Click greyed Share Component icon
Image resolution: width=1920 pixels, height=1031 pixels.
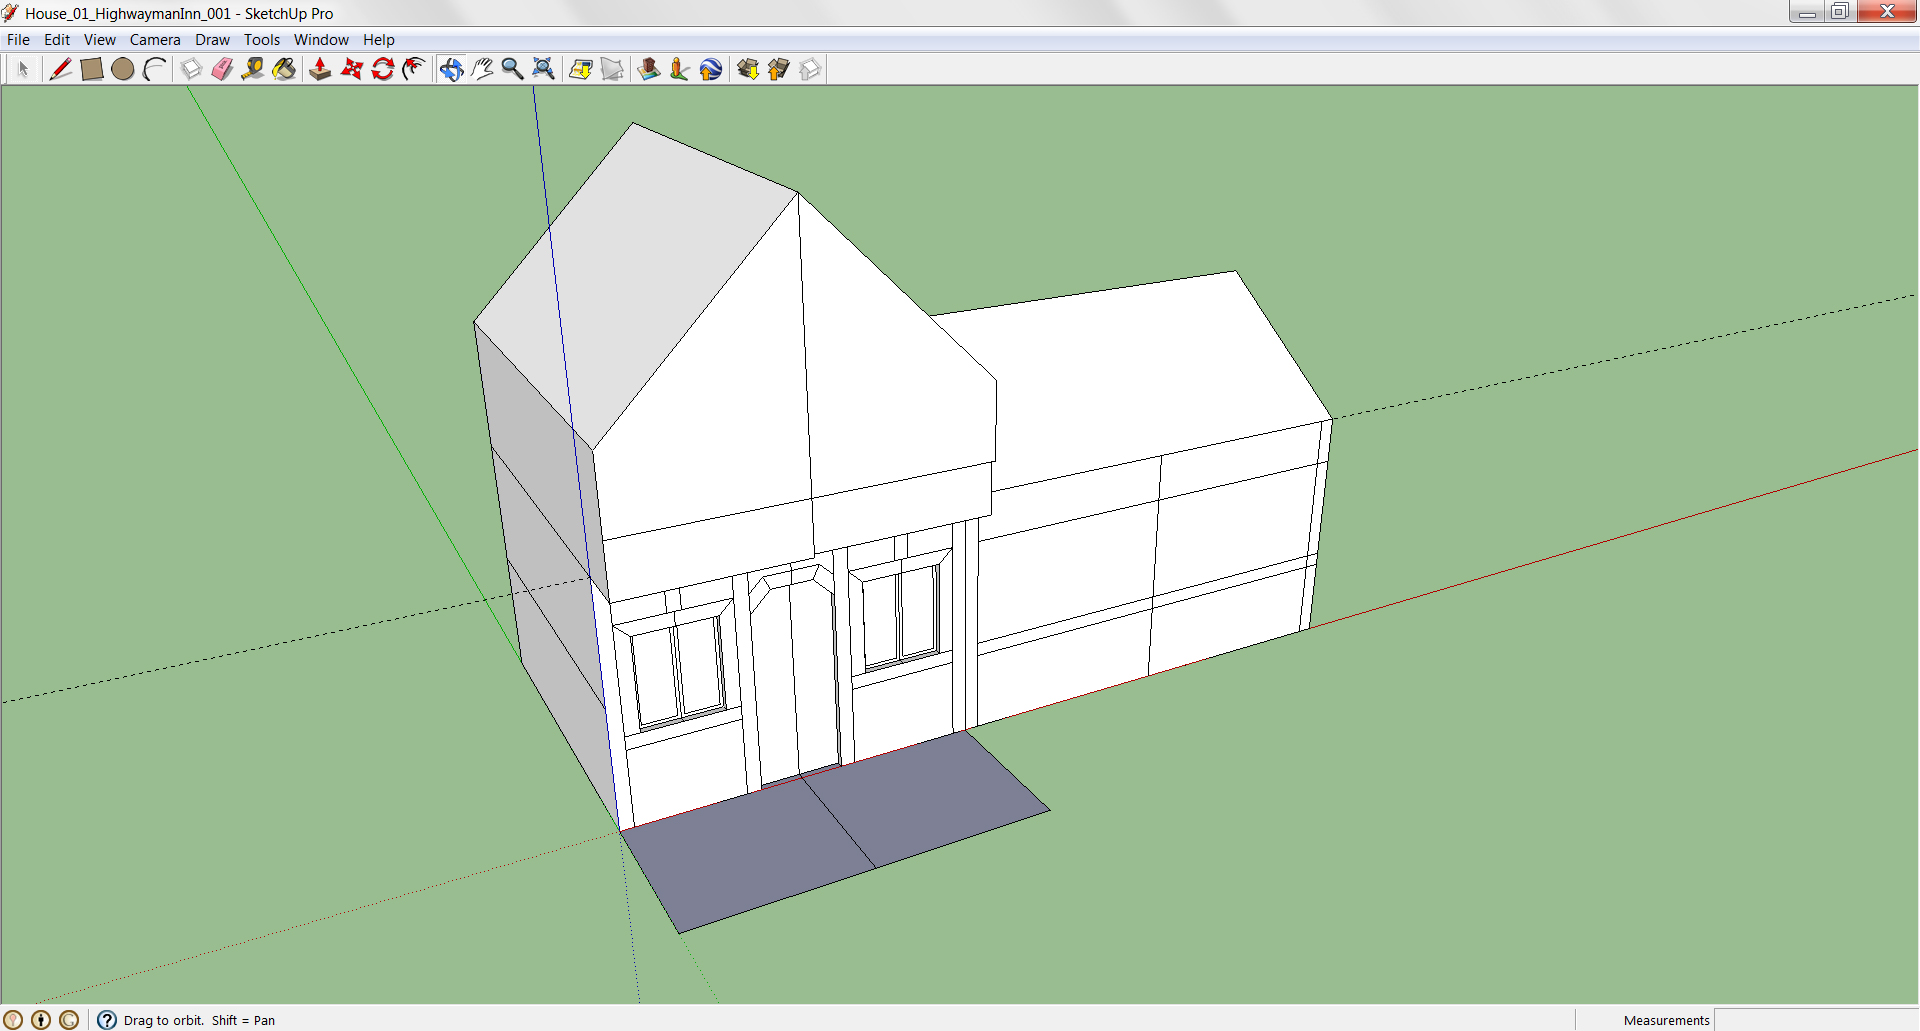click(810, 69)
